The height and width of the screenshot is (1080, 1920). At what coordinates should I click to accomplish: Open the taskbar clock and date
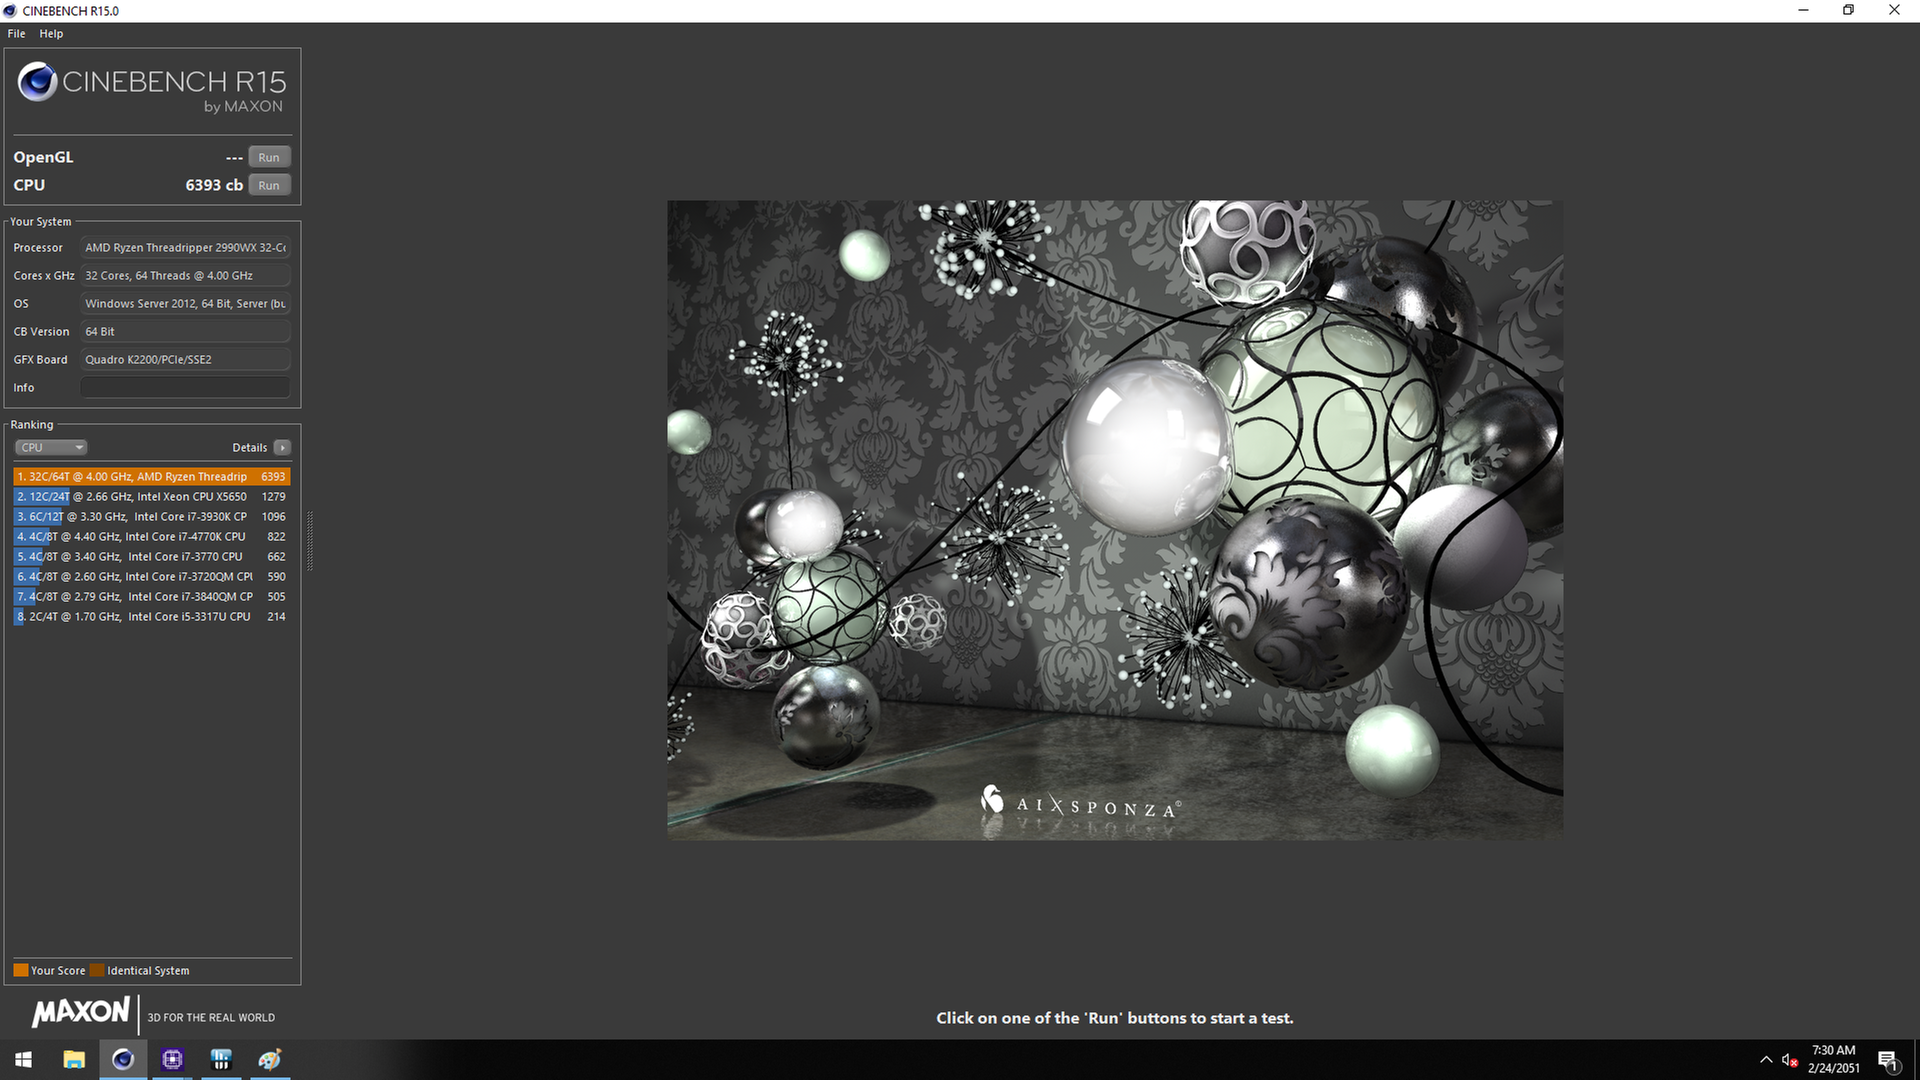(x=1834, y=1059)
